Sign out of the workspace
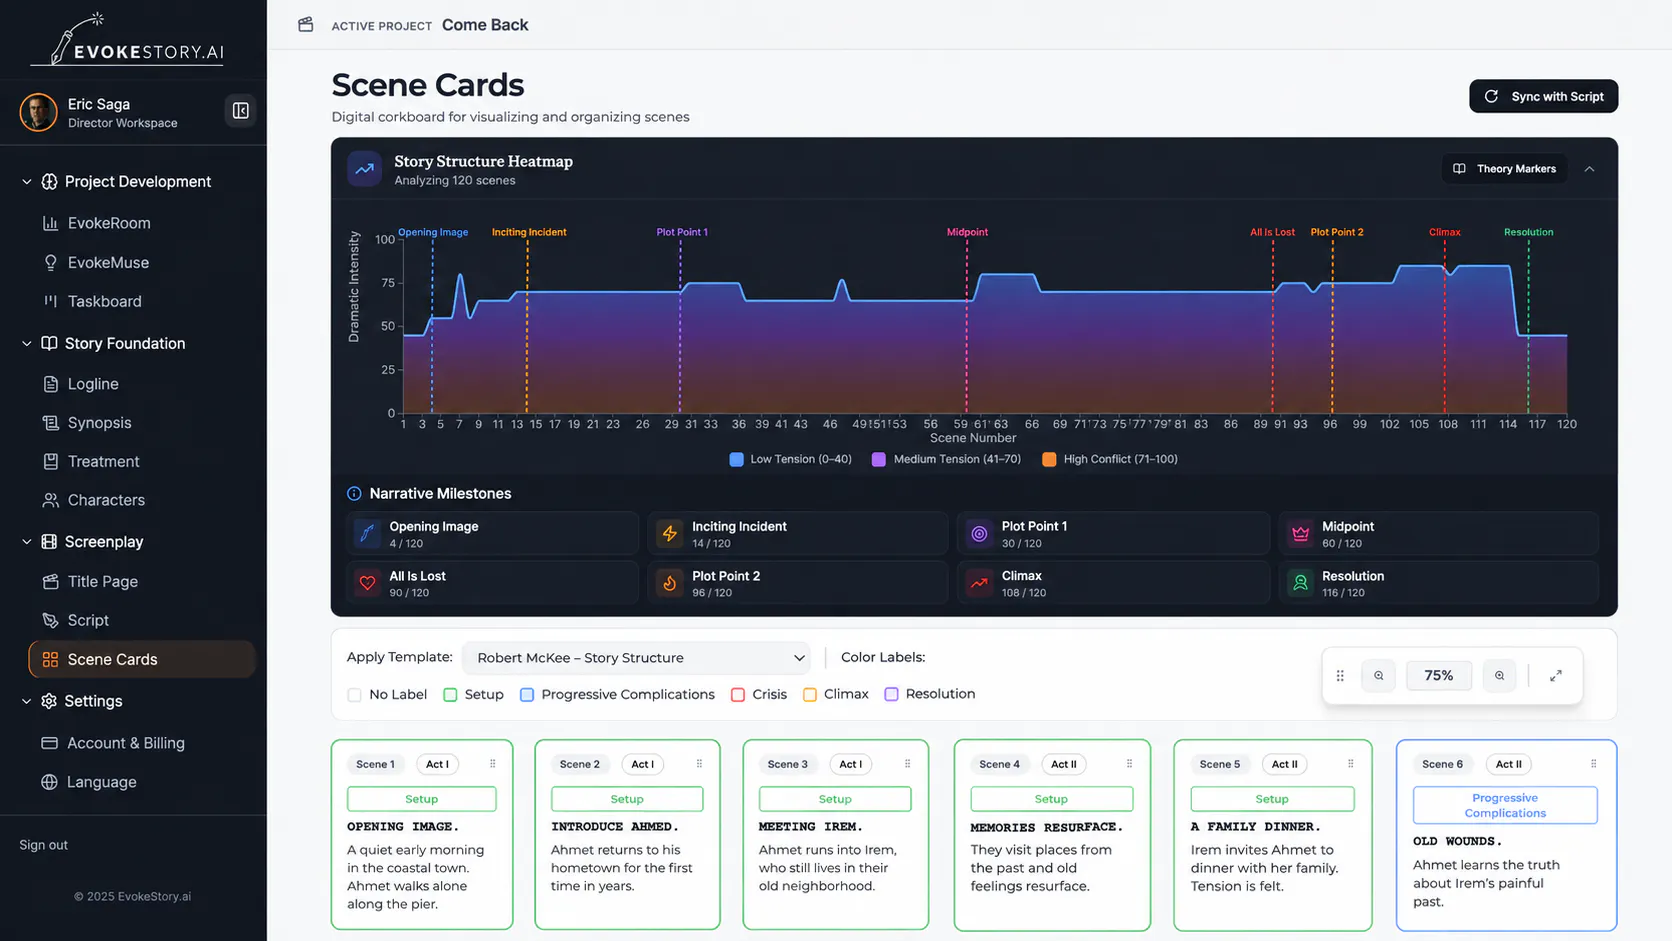Viewport: 1672px width, 941px height. [44, 845]
